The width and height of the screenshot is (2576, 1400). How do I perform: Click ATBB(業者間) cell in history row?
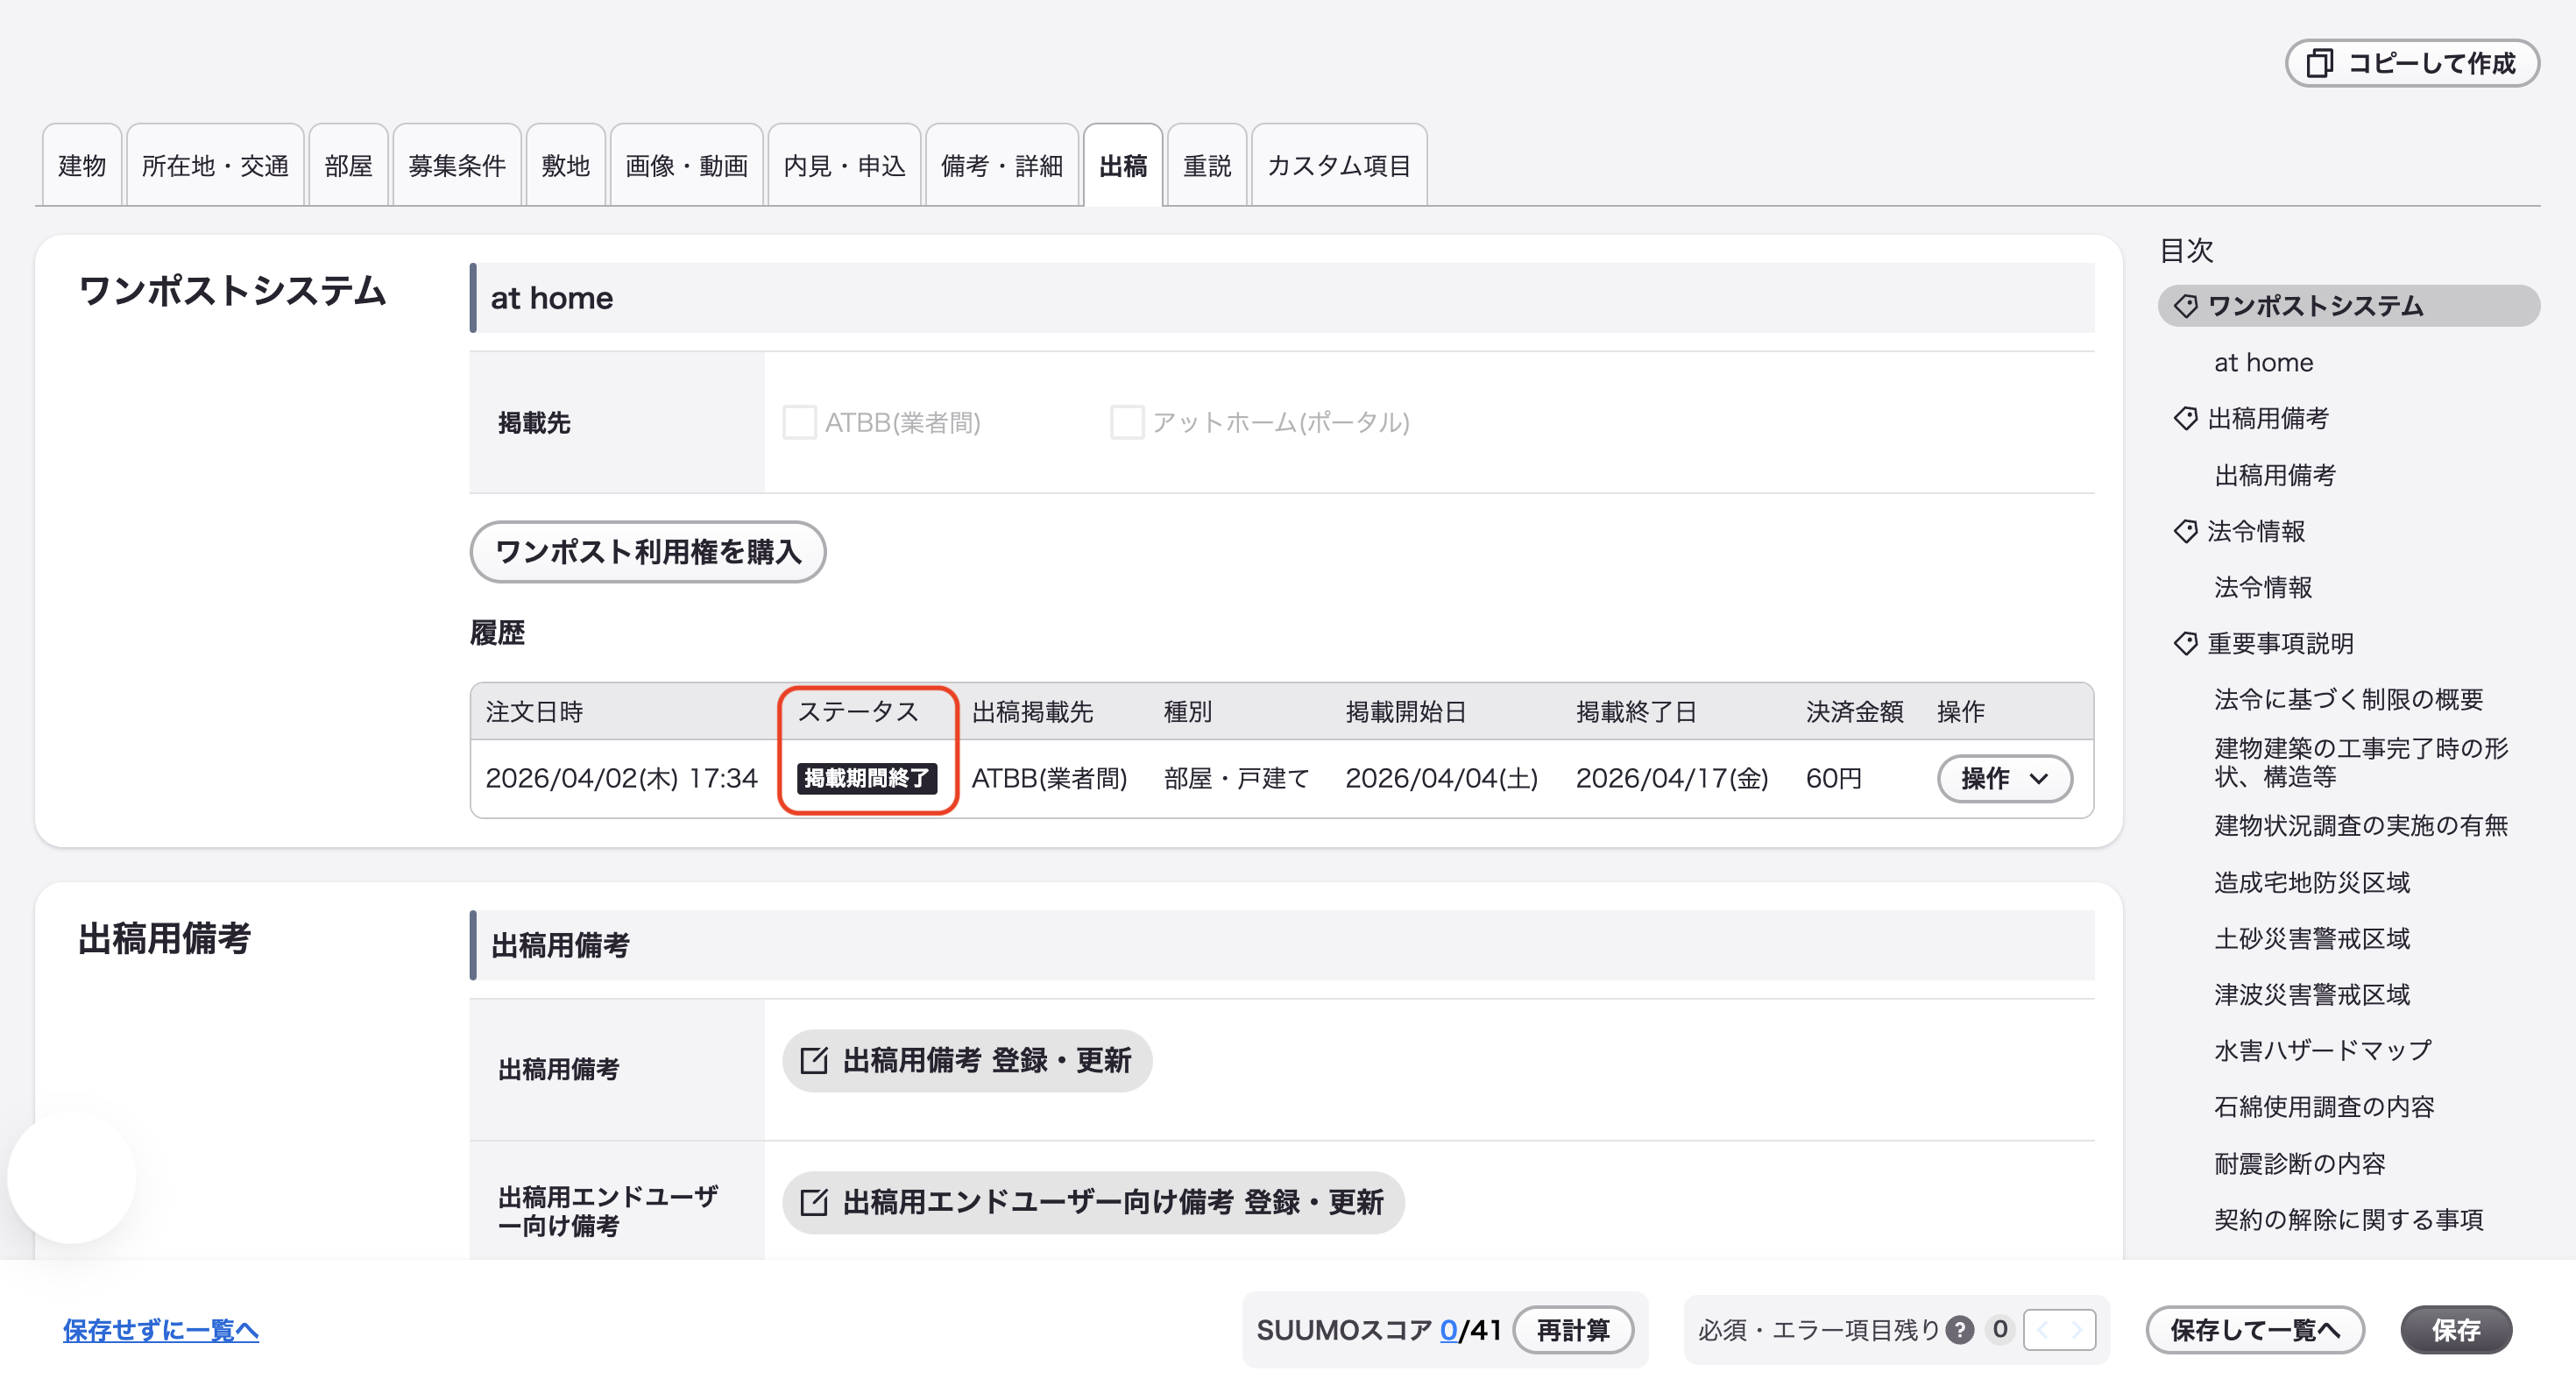coord(1049,778)
